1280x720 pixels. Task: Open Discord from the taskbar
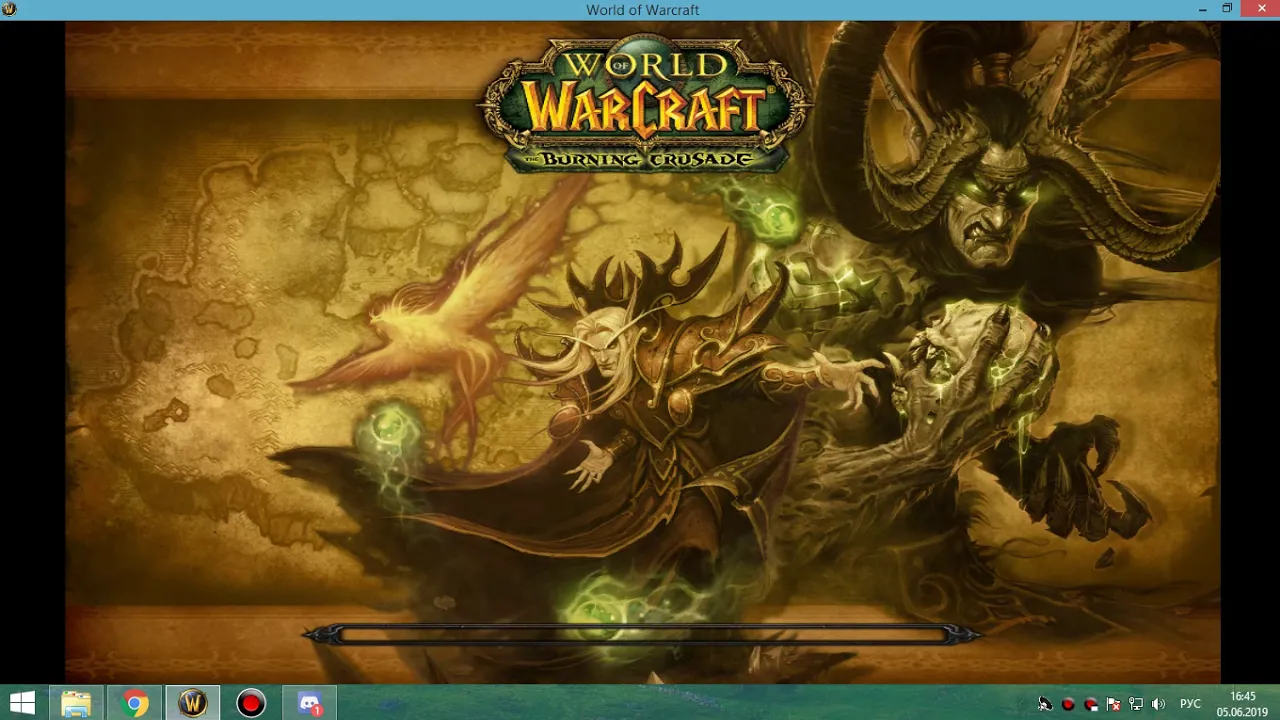(x=310, y=703)
